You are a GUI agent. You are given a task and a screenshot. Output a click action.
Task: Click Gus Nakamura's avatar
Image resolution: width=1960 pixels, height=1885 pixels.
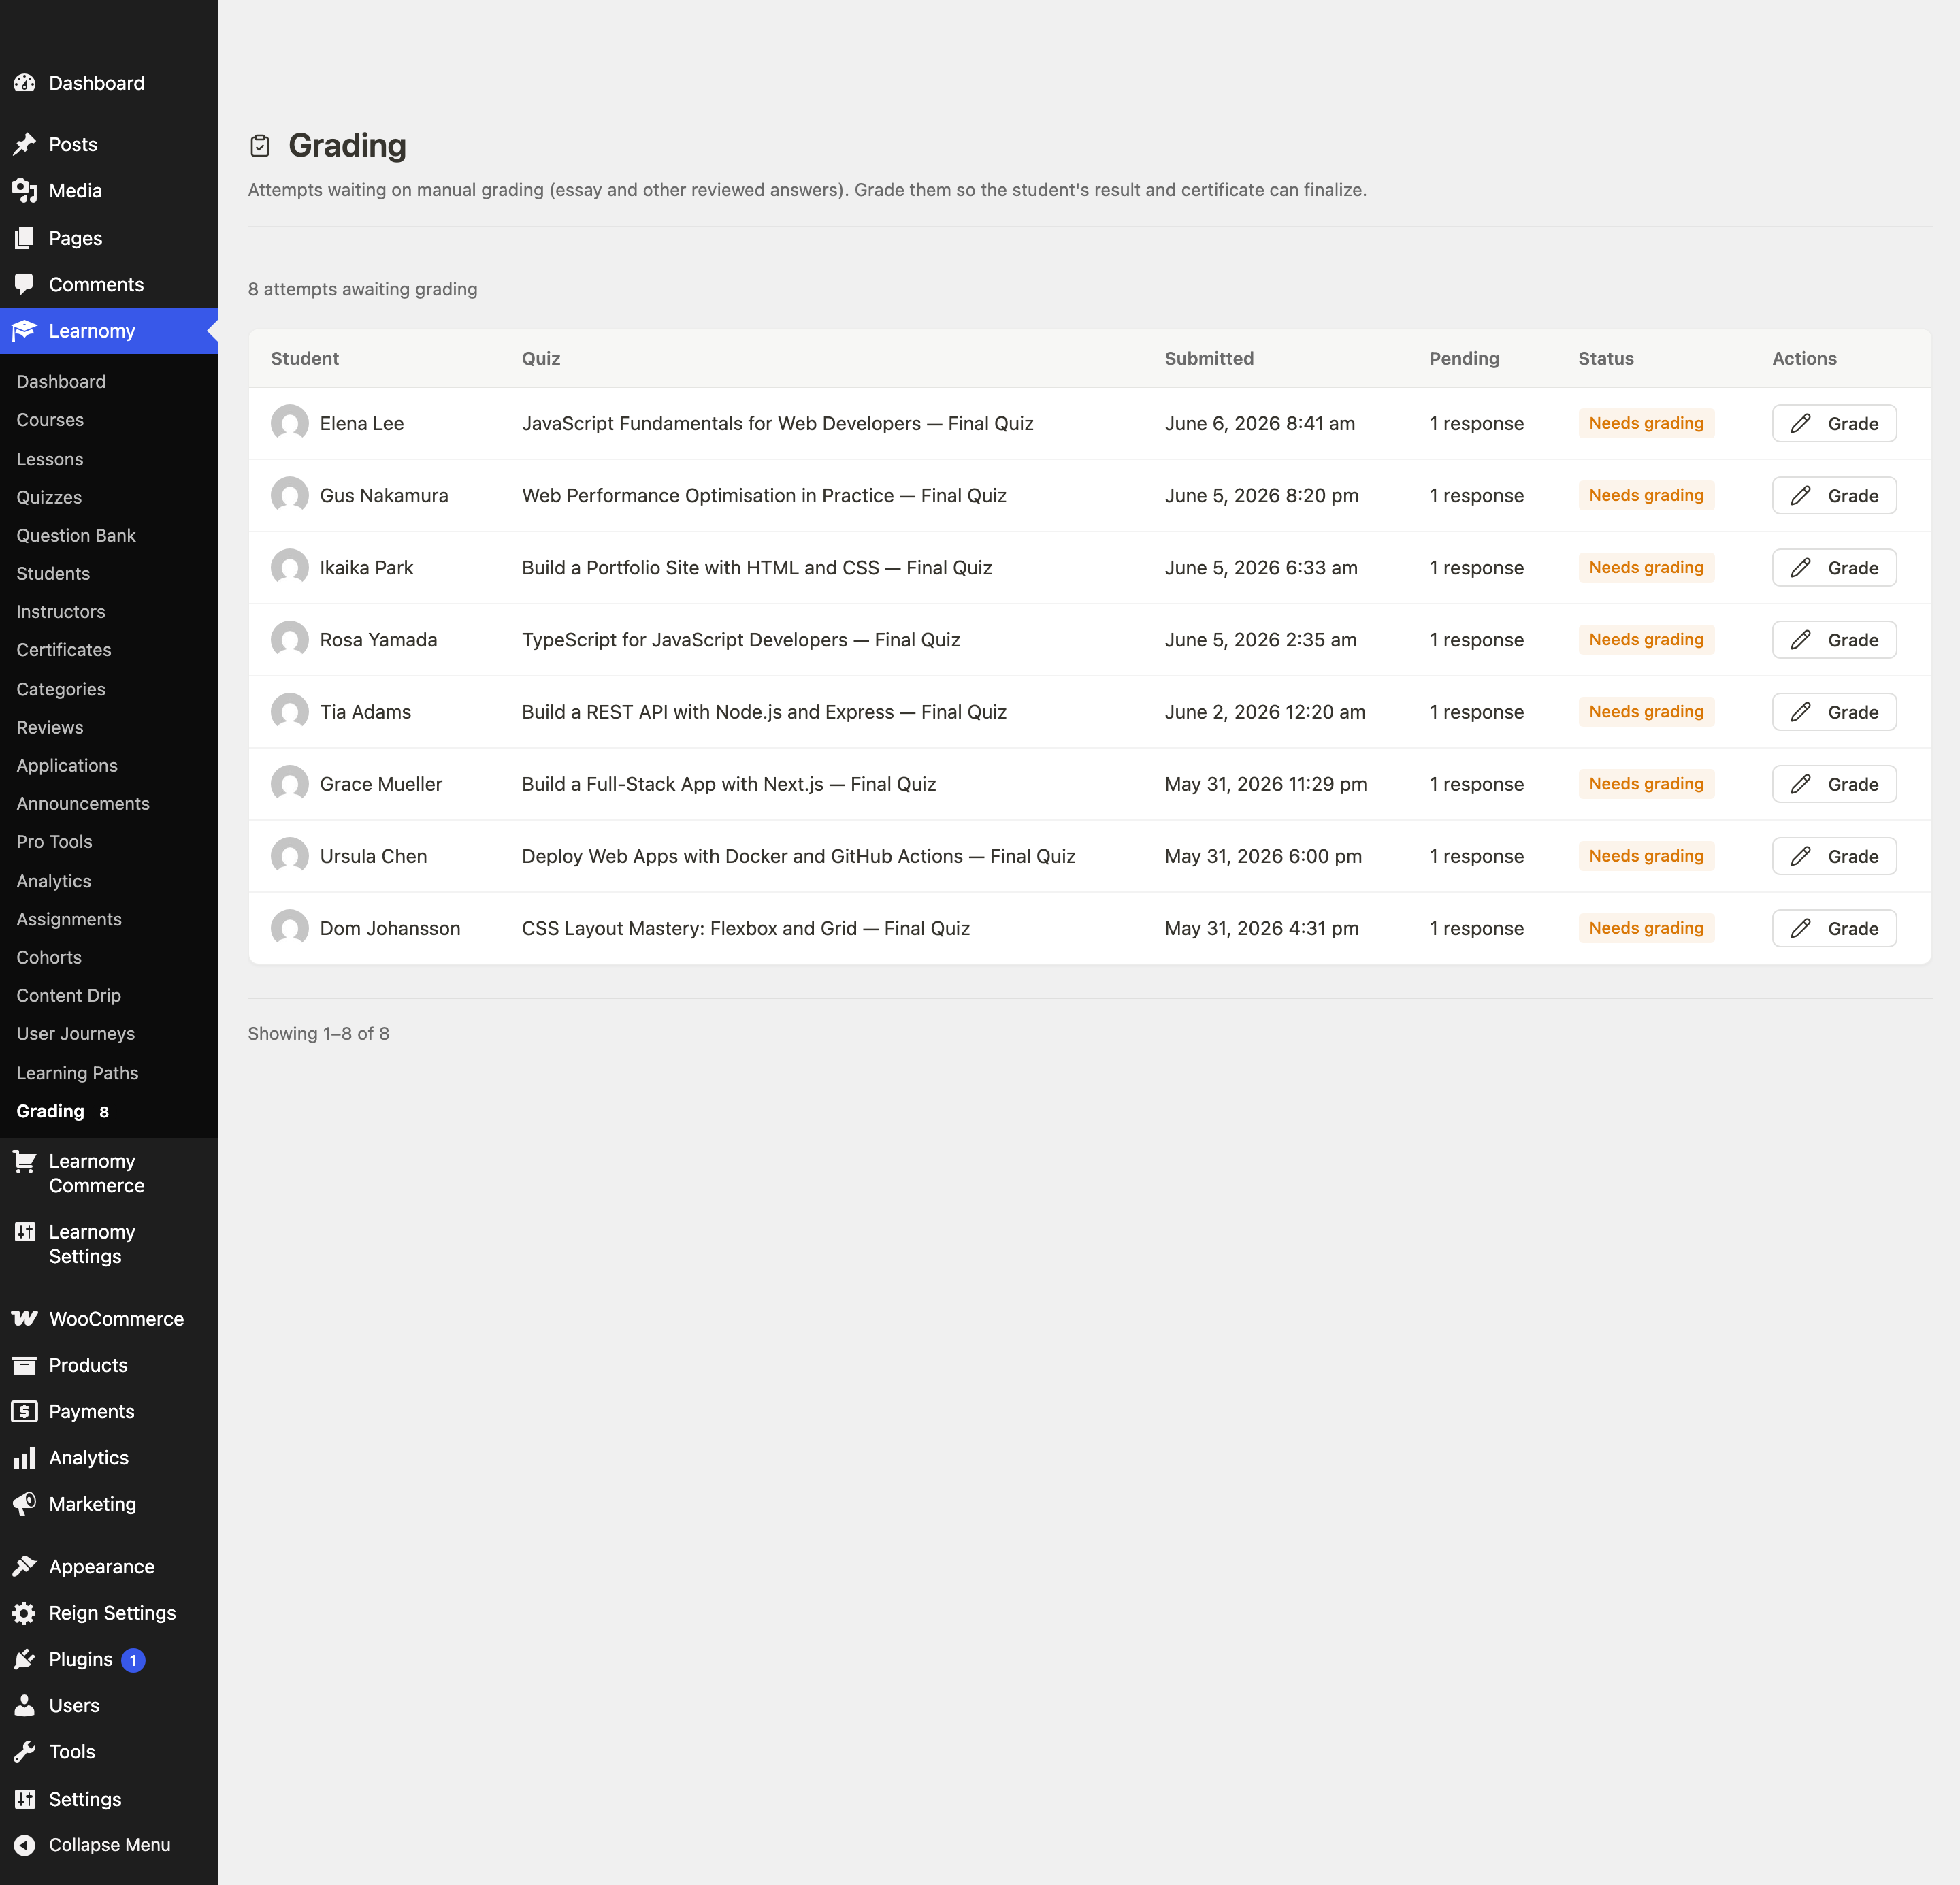point(290,495)
